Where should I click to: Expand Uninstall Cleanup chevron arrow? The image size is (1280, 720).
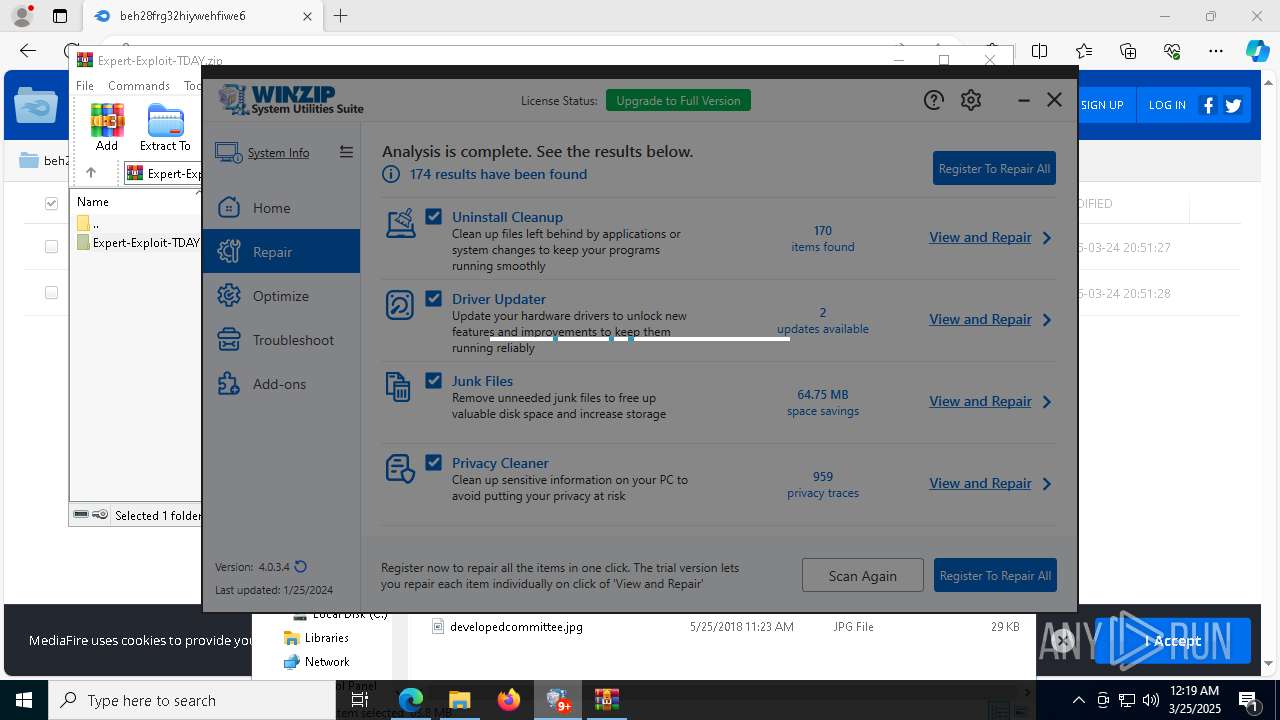click(x=1047, y=238)
